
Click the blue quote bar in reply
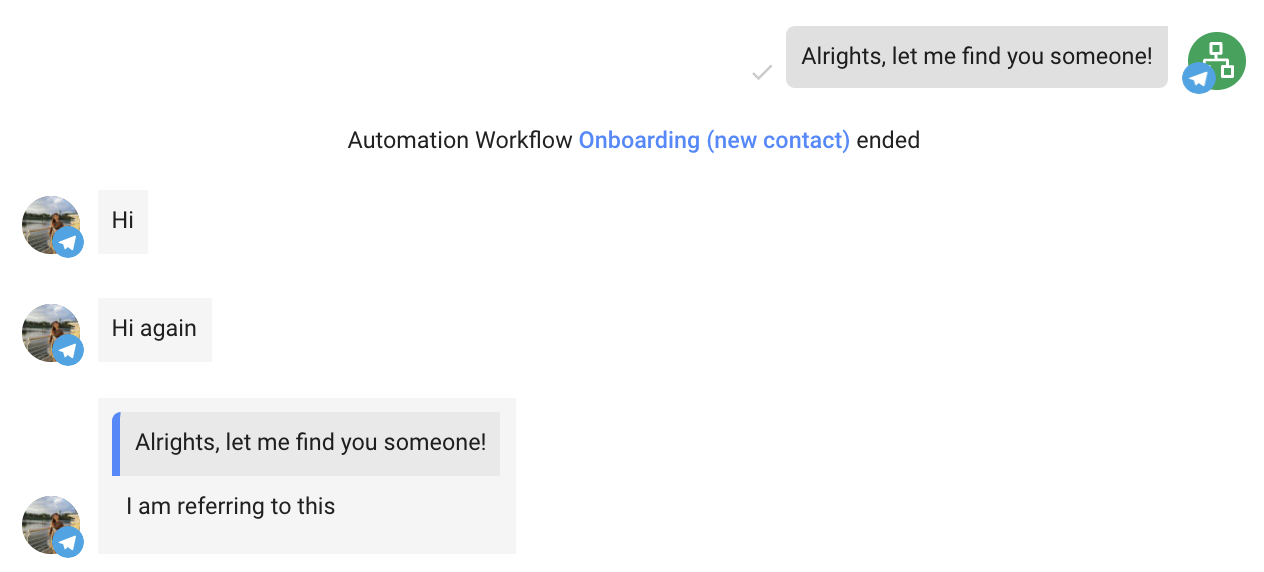(x=116, y=443)
